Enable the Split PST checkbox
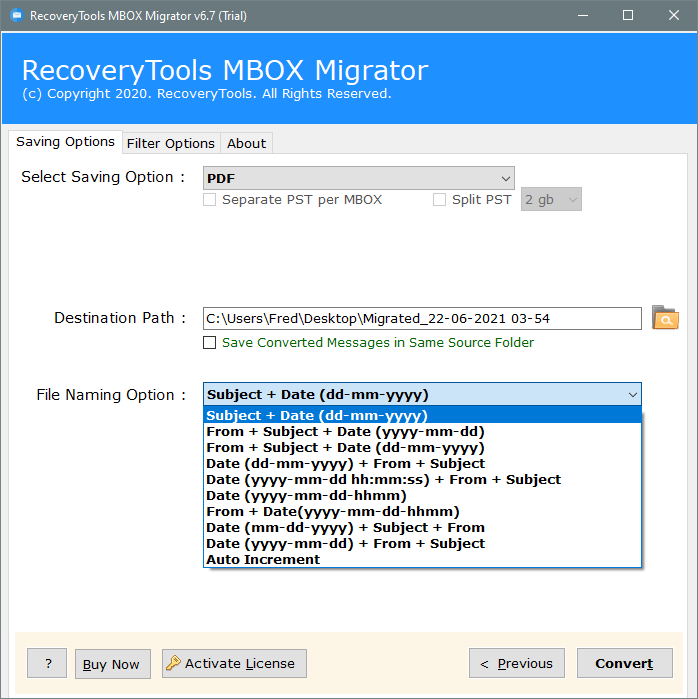698x699 pixels. click(439, 199)
